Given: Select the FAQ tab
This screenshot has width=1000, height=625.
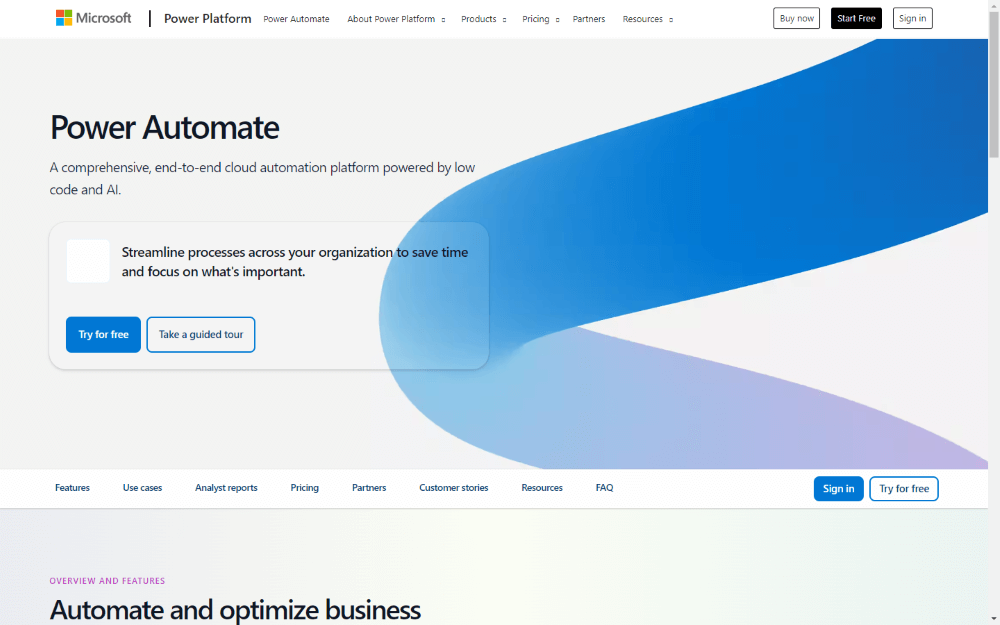Looking at the screenshot, I should point(604,488).
